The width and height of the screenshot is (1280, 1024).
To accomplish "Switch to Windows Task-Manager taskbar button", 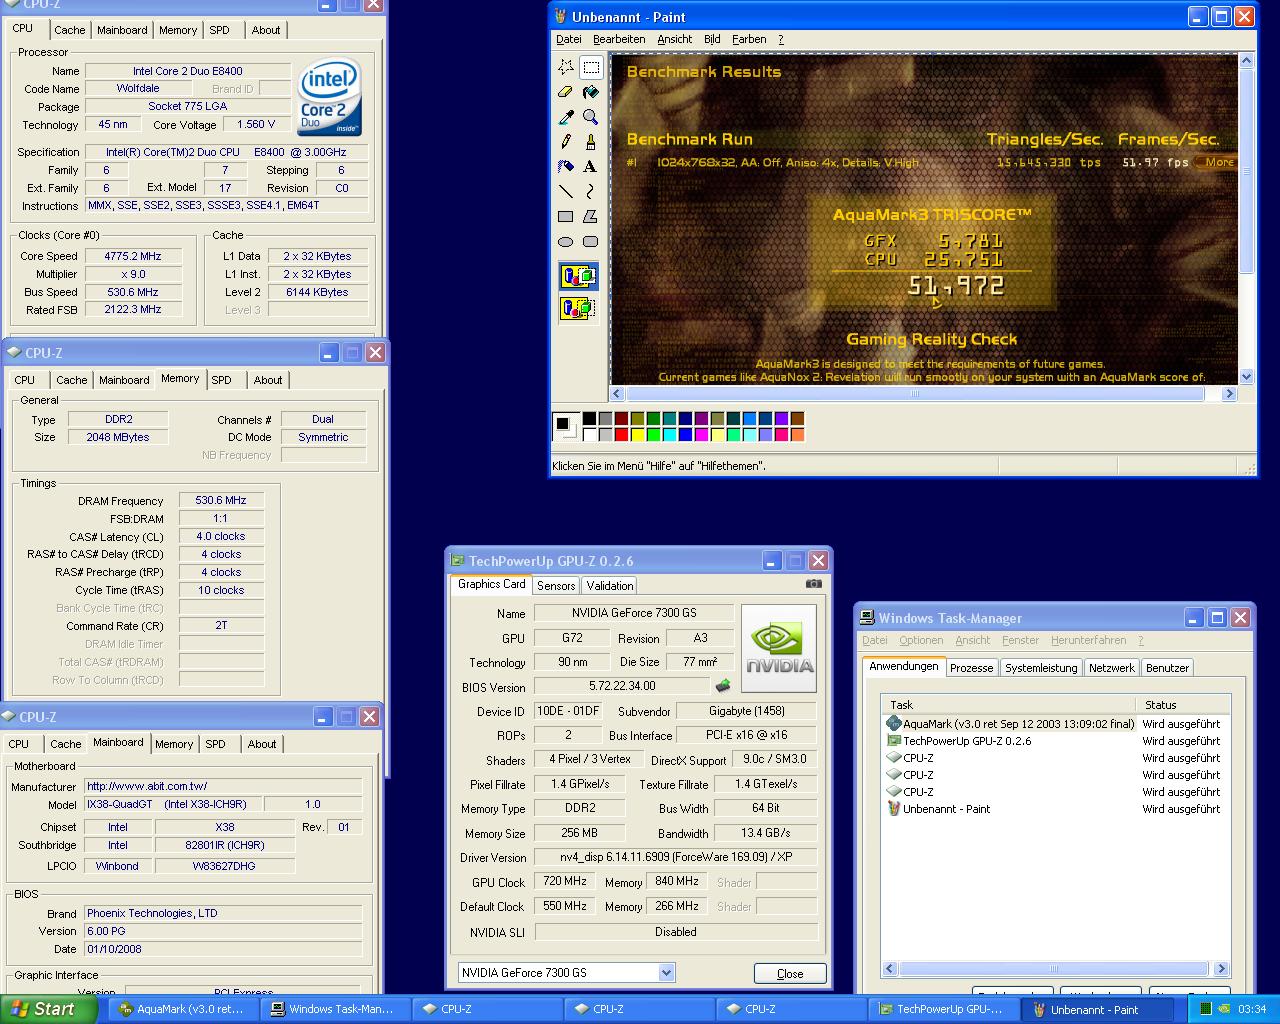I will [334, 1009].
